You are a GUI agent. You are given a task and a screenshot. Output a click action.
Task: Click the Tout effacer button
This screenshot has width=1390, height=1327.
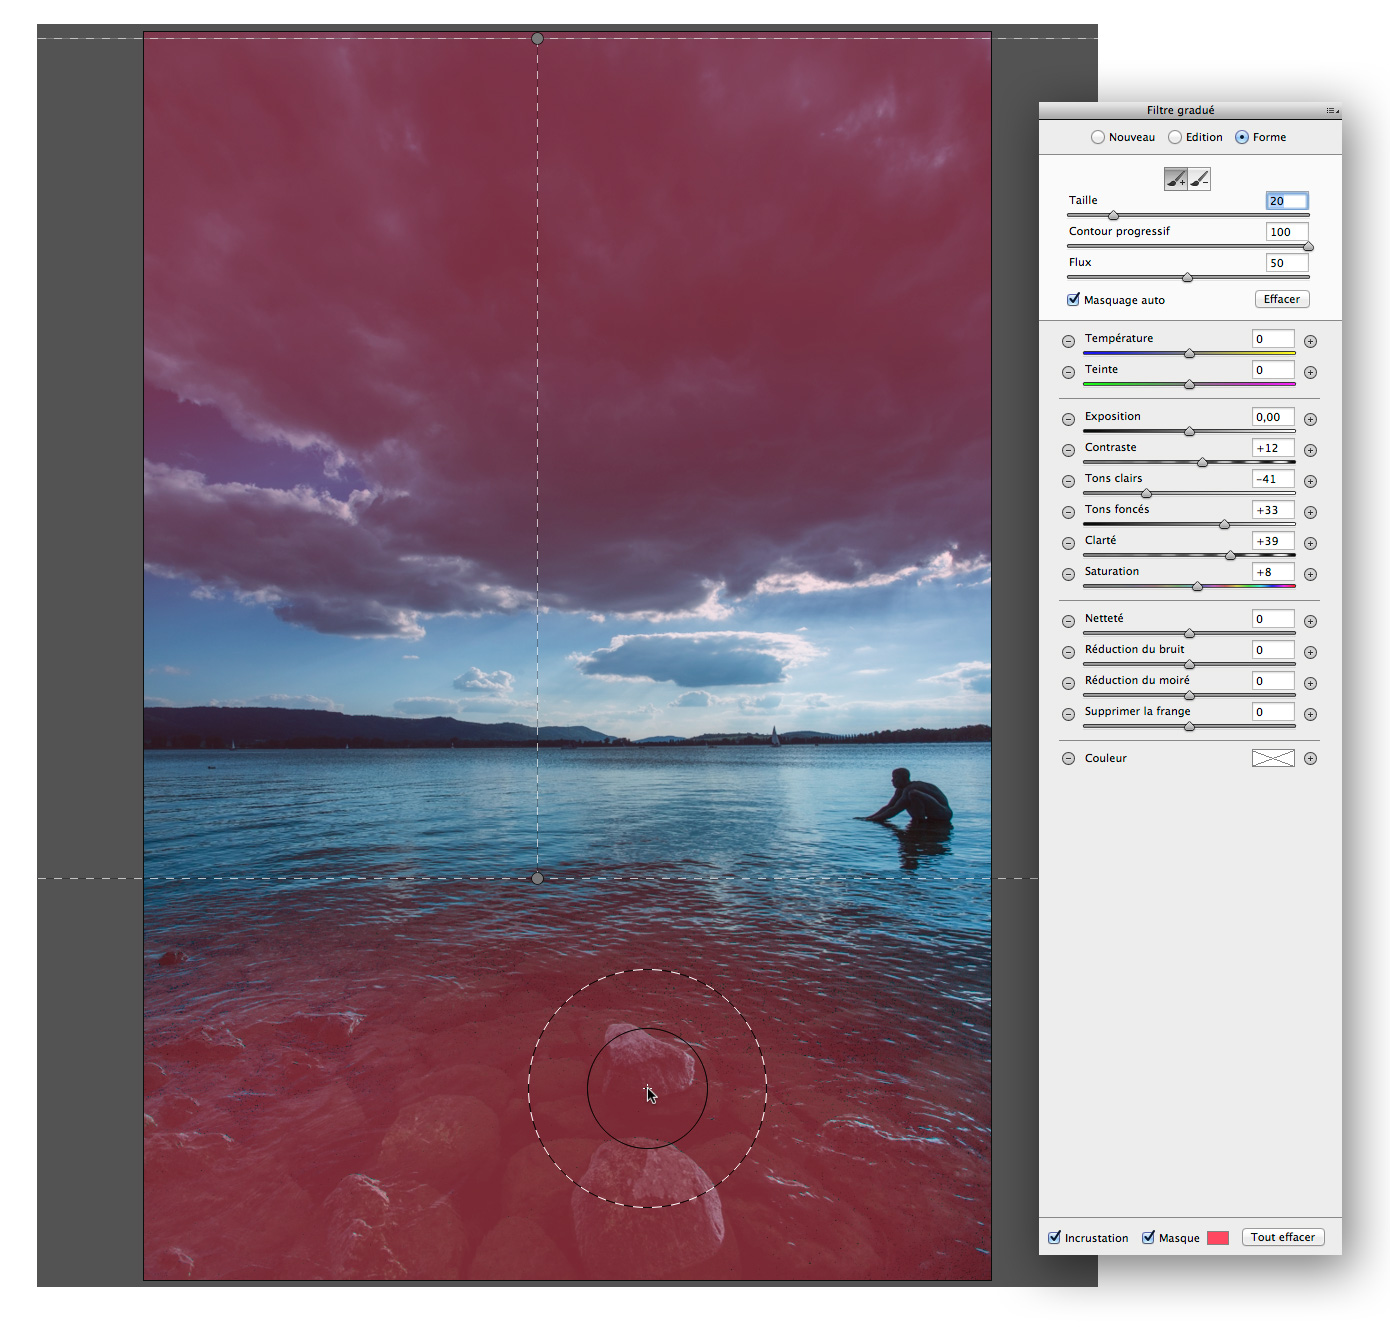click(1283, 1237)
